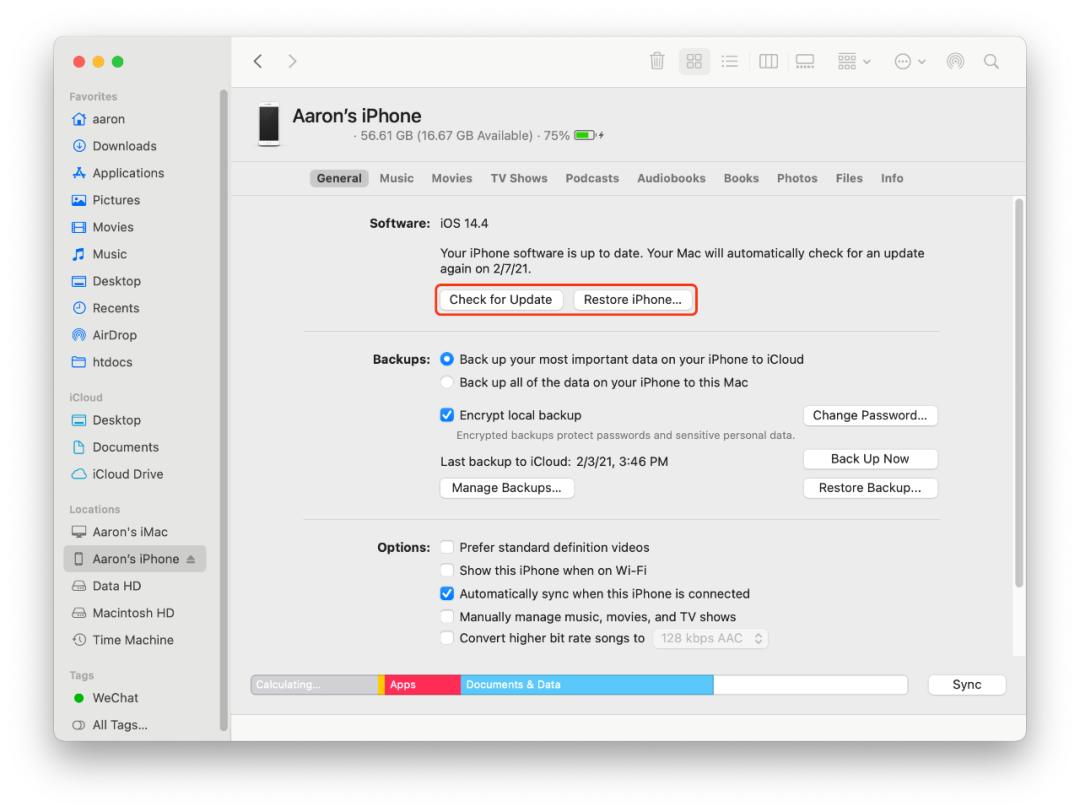Click the Trash icon in the toolbar

(x=656, y=61)
